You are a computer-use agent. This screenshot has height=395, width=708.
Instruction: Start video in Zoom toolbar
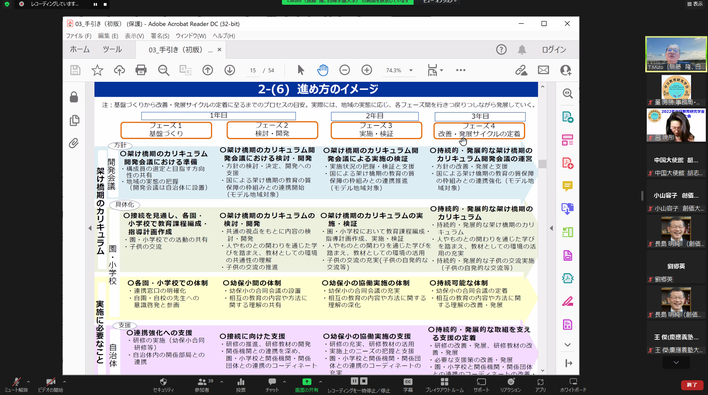click(51, 384)
